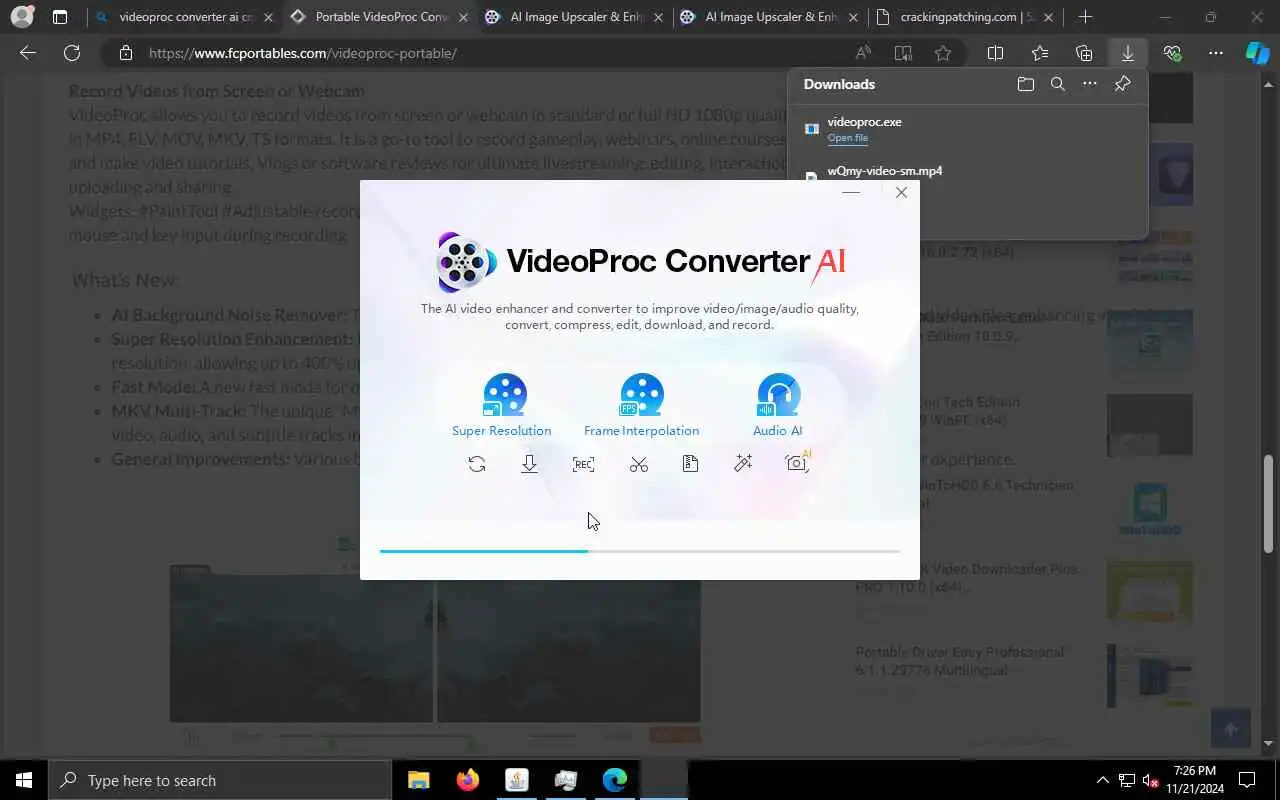Open the Super Resolution tool
Viewport: 1280px width, 800px height.
[x=502, y=406]
